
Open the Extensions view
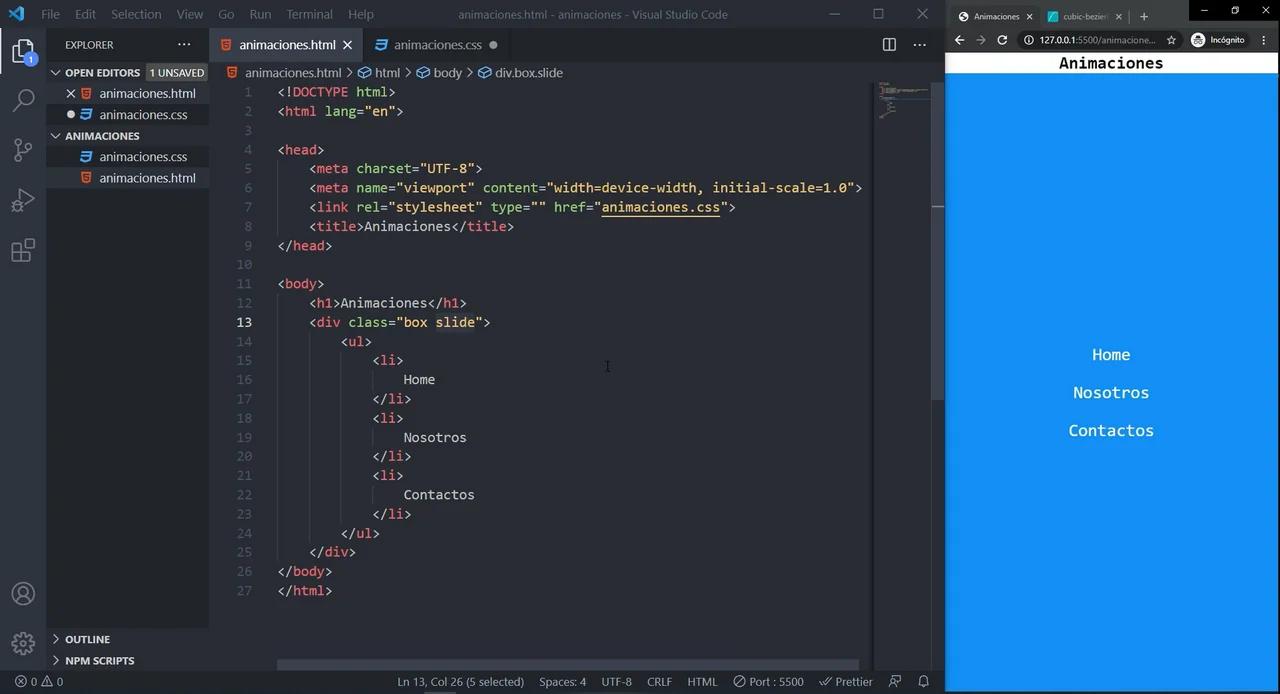[23, 250]
